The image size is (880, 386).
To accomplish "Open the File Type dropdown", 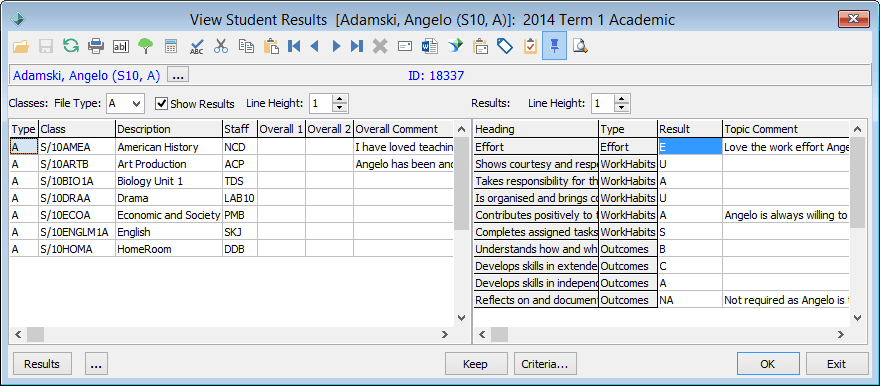I will click(x=135, y=103).
